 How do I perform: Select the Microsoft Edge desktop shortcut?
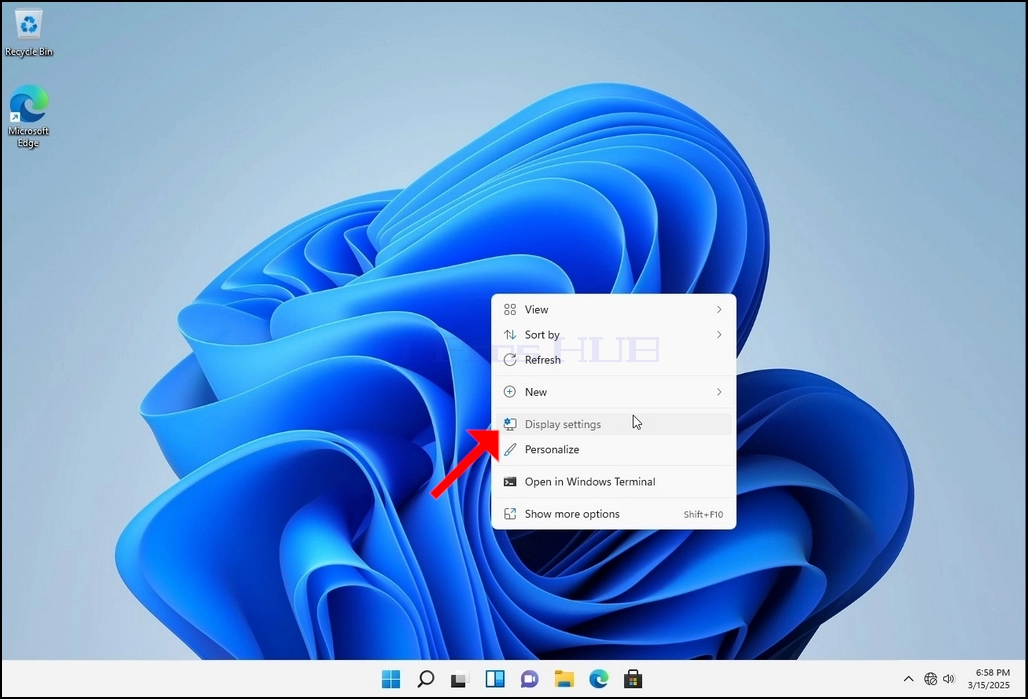(28, 116)
